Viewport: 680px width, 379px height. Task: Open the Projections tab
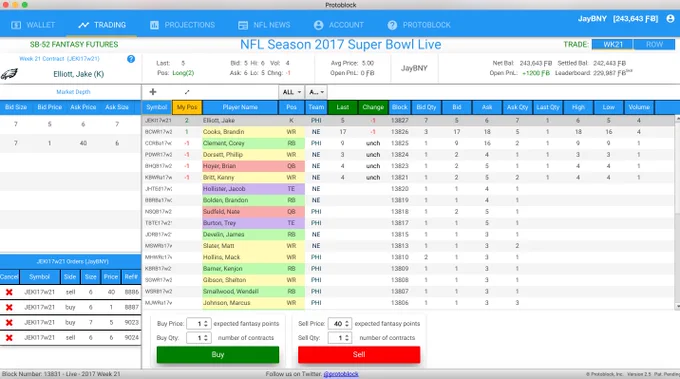point(182,25)
